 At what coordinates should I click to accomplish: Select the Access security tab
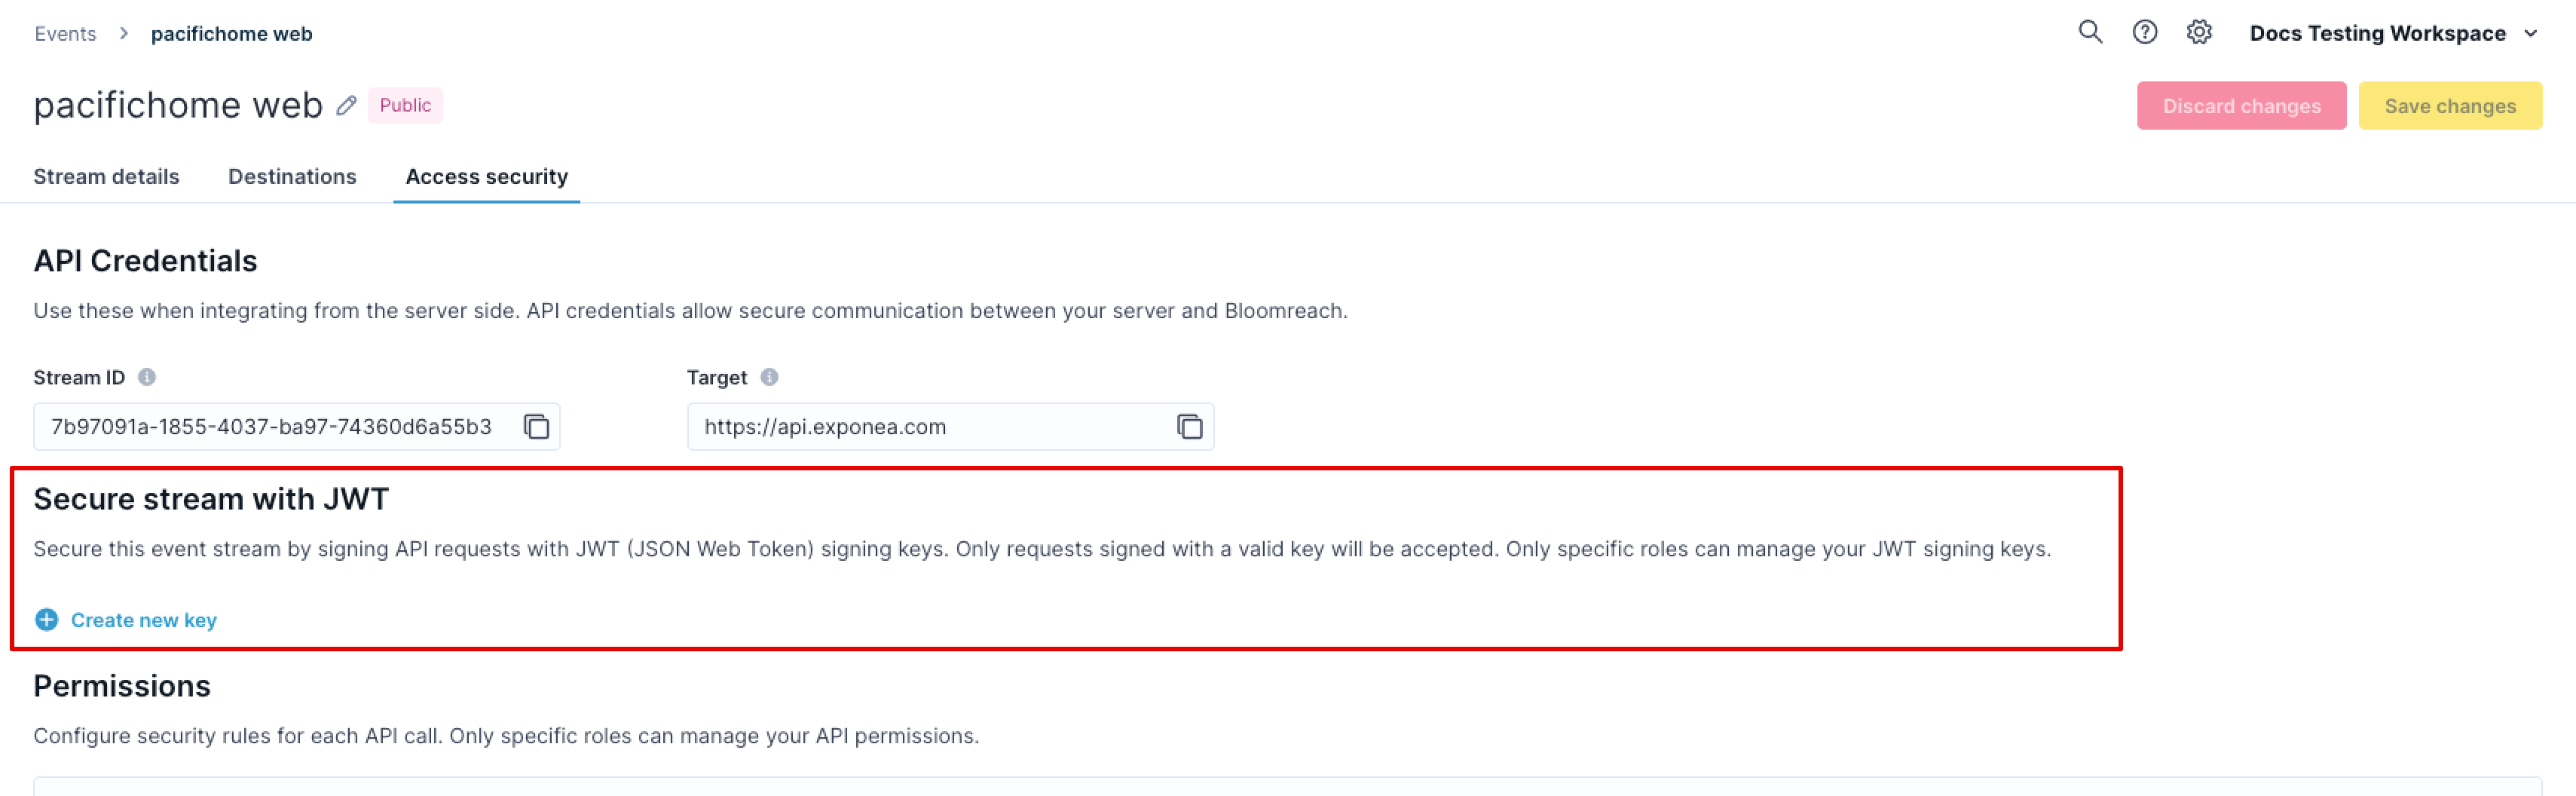(x=487, y=176)
